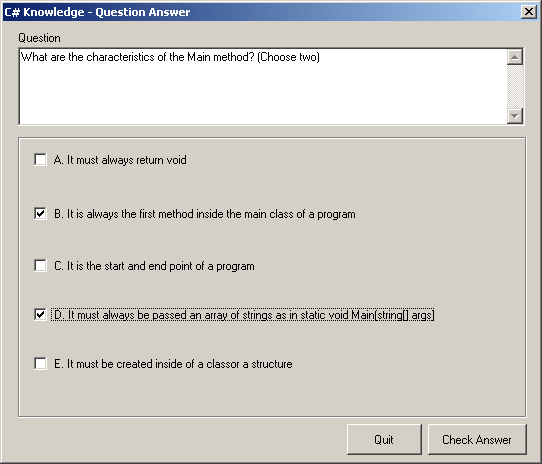The image size is (542, 464).
Task: Click the question box scroll up arrow
Action: pyautogui.click(x=515, y=57)
